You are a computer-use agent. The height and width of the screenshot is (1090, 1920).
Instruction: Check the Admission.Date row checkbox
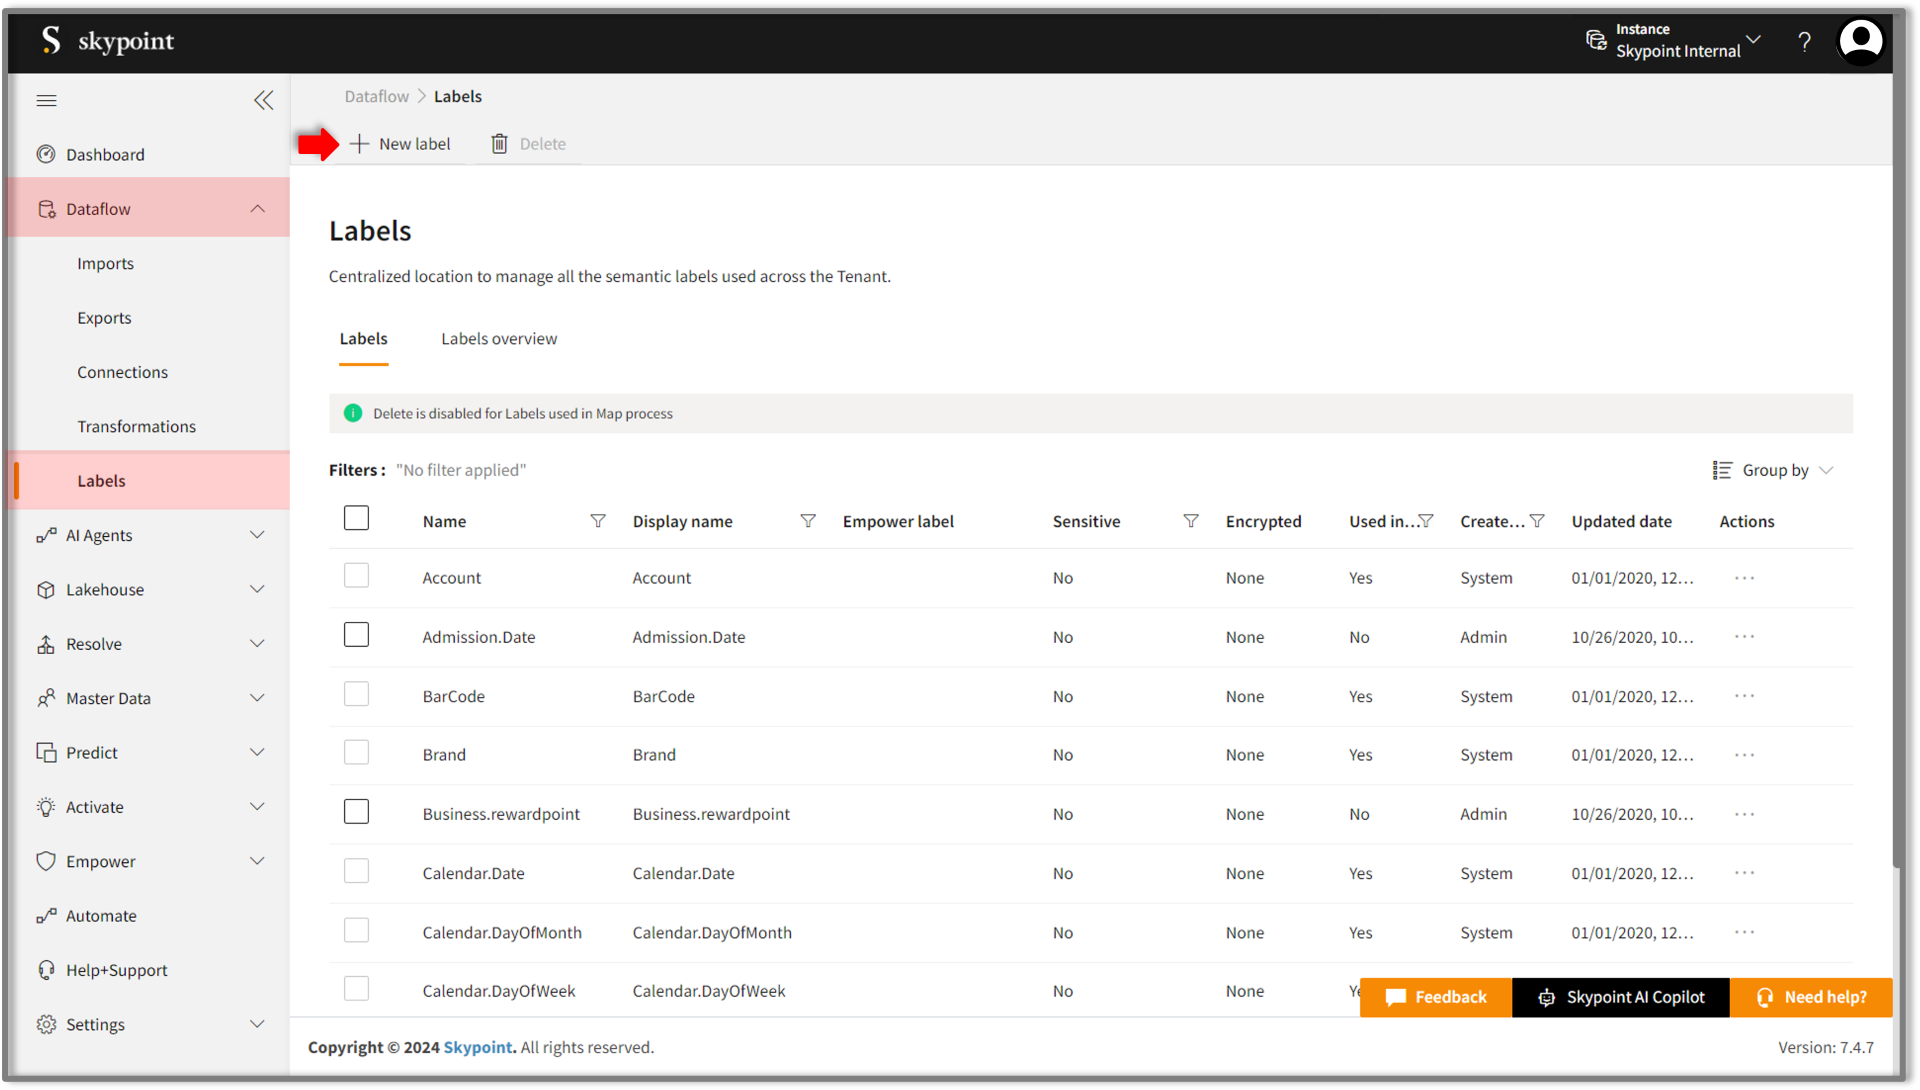356,635
